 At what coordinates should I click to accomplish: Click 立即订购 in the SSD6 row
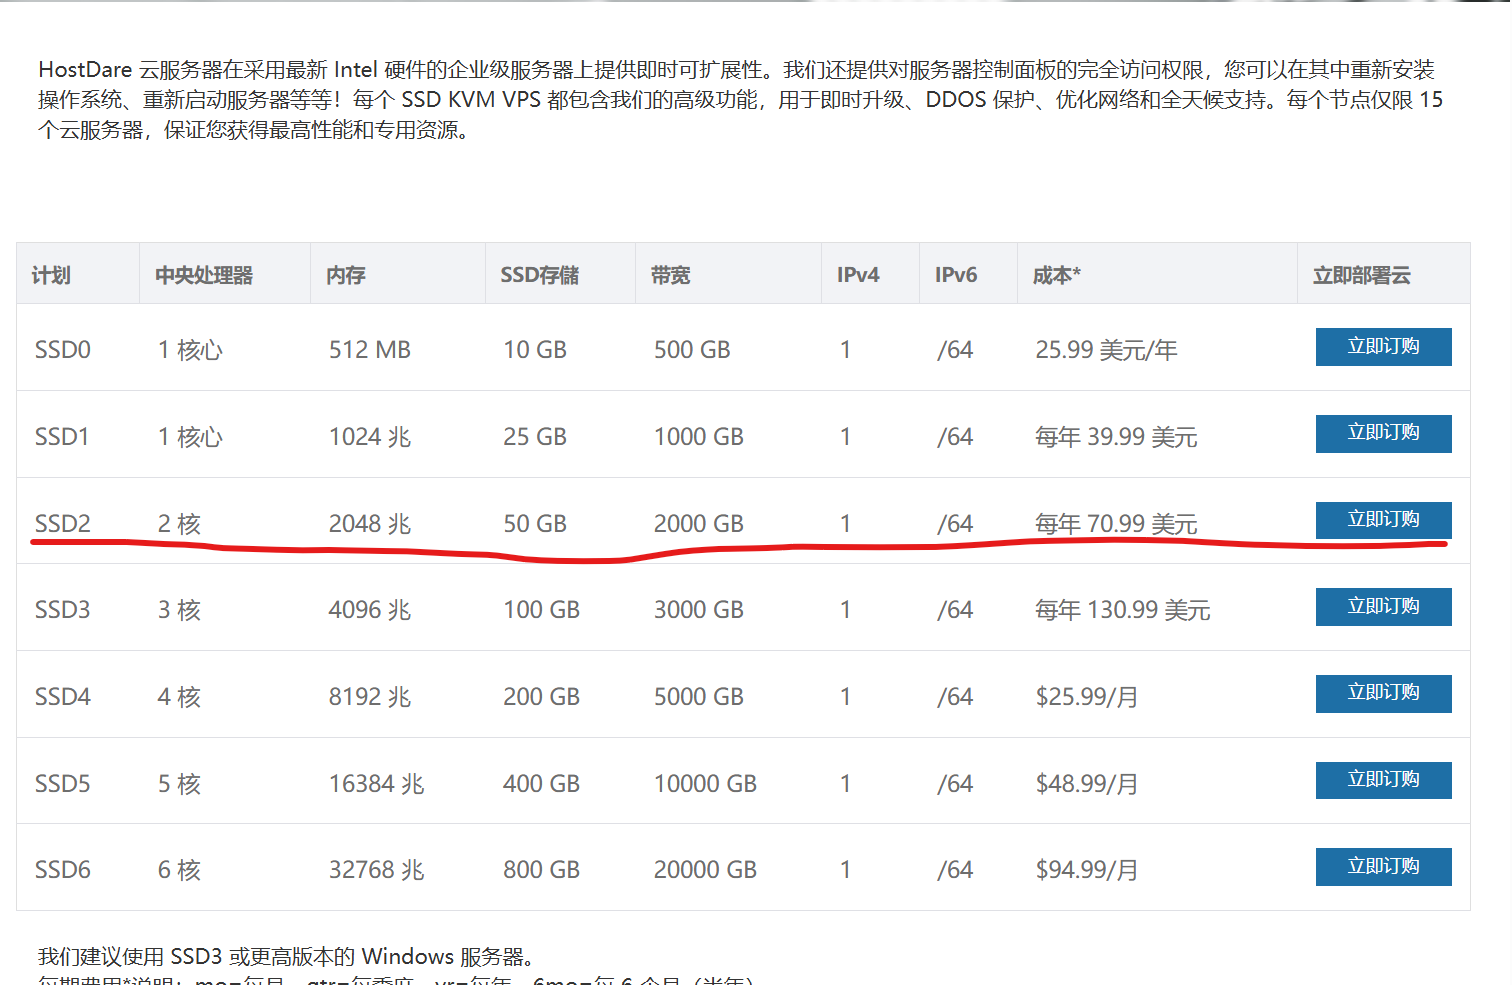tap(1383, 867)
